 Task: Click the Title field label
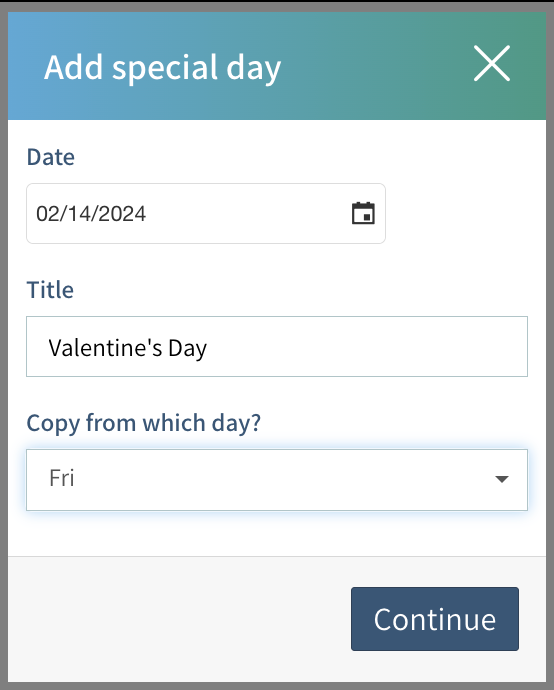pos(50,290)
